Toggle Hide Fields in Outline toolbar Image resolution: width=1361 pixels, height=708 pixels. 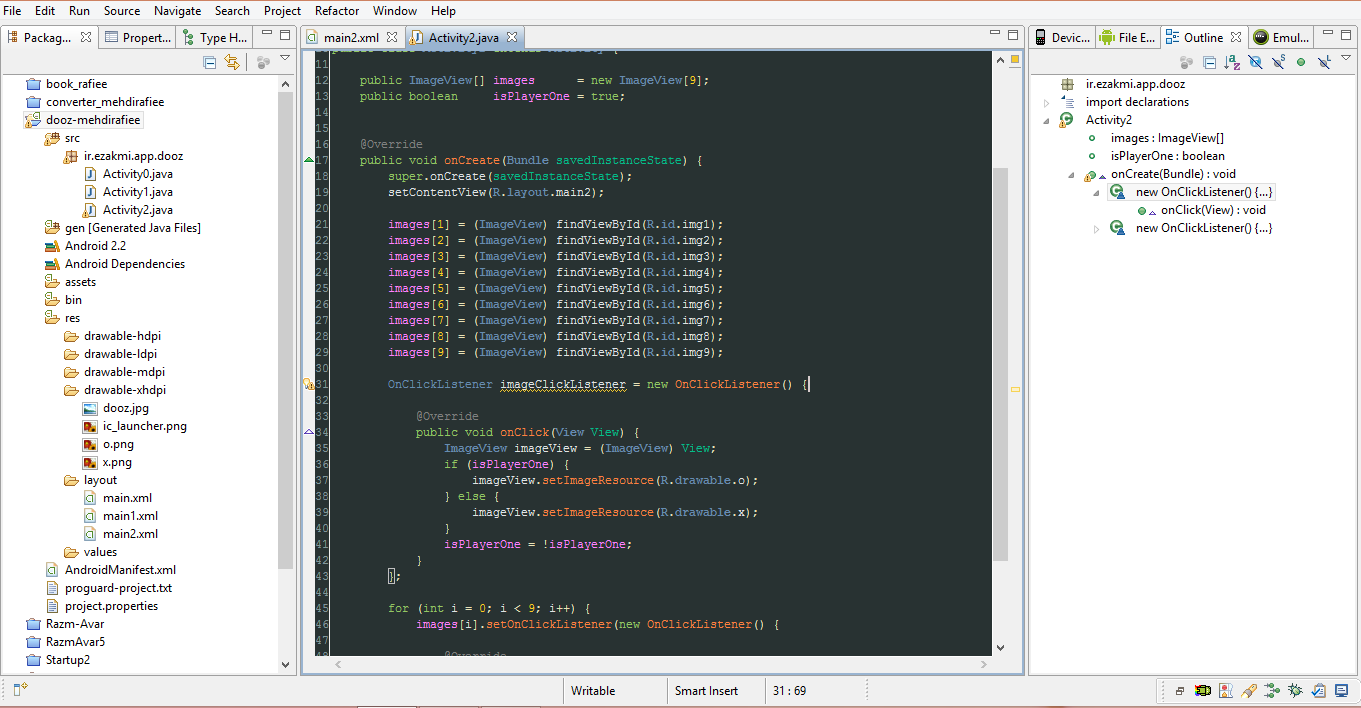pyautogui.click(x=1255, y=62)
